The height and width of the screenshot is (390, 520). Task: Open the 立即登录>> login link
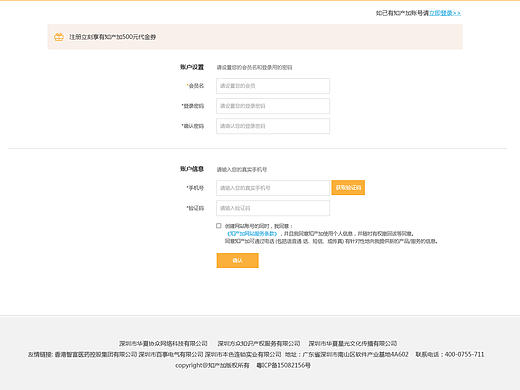pyautogui.click(x=445, y=13)
